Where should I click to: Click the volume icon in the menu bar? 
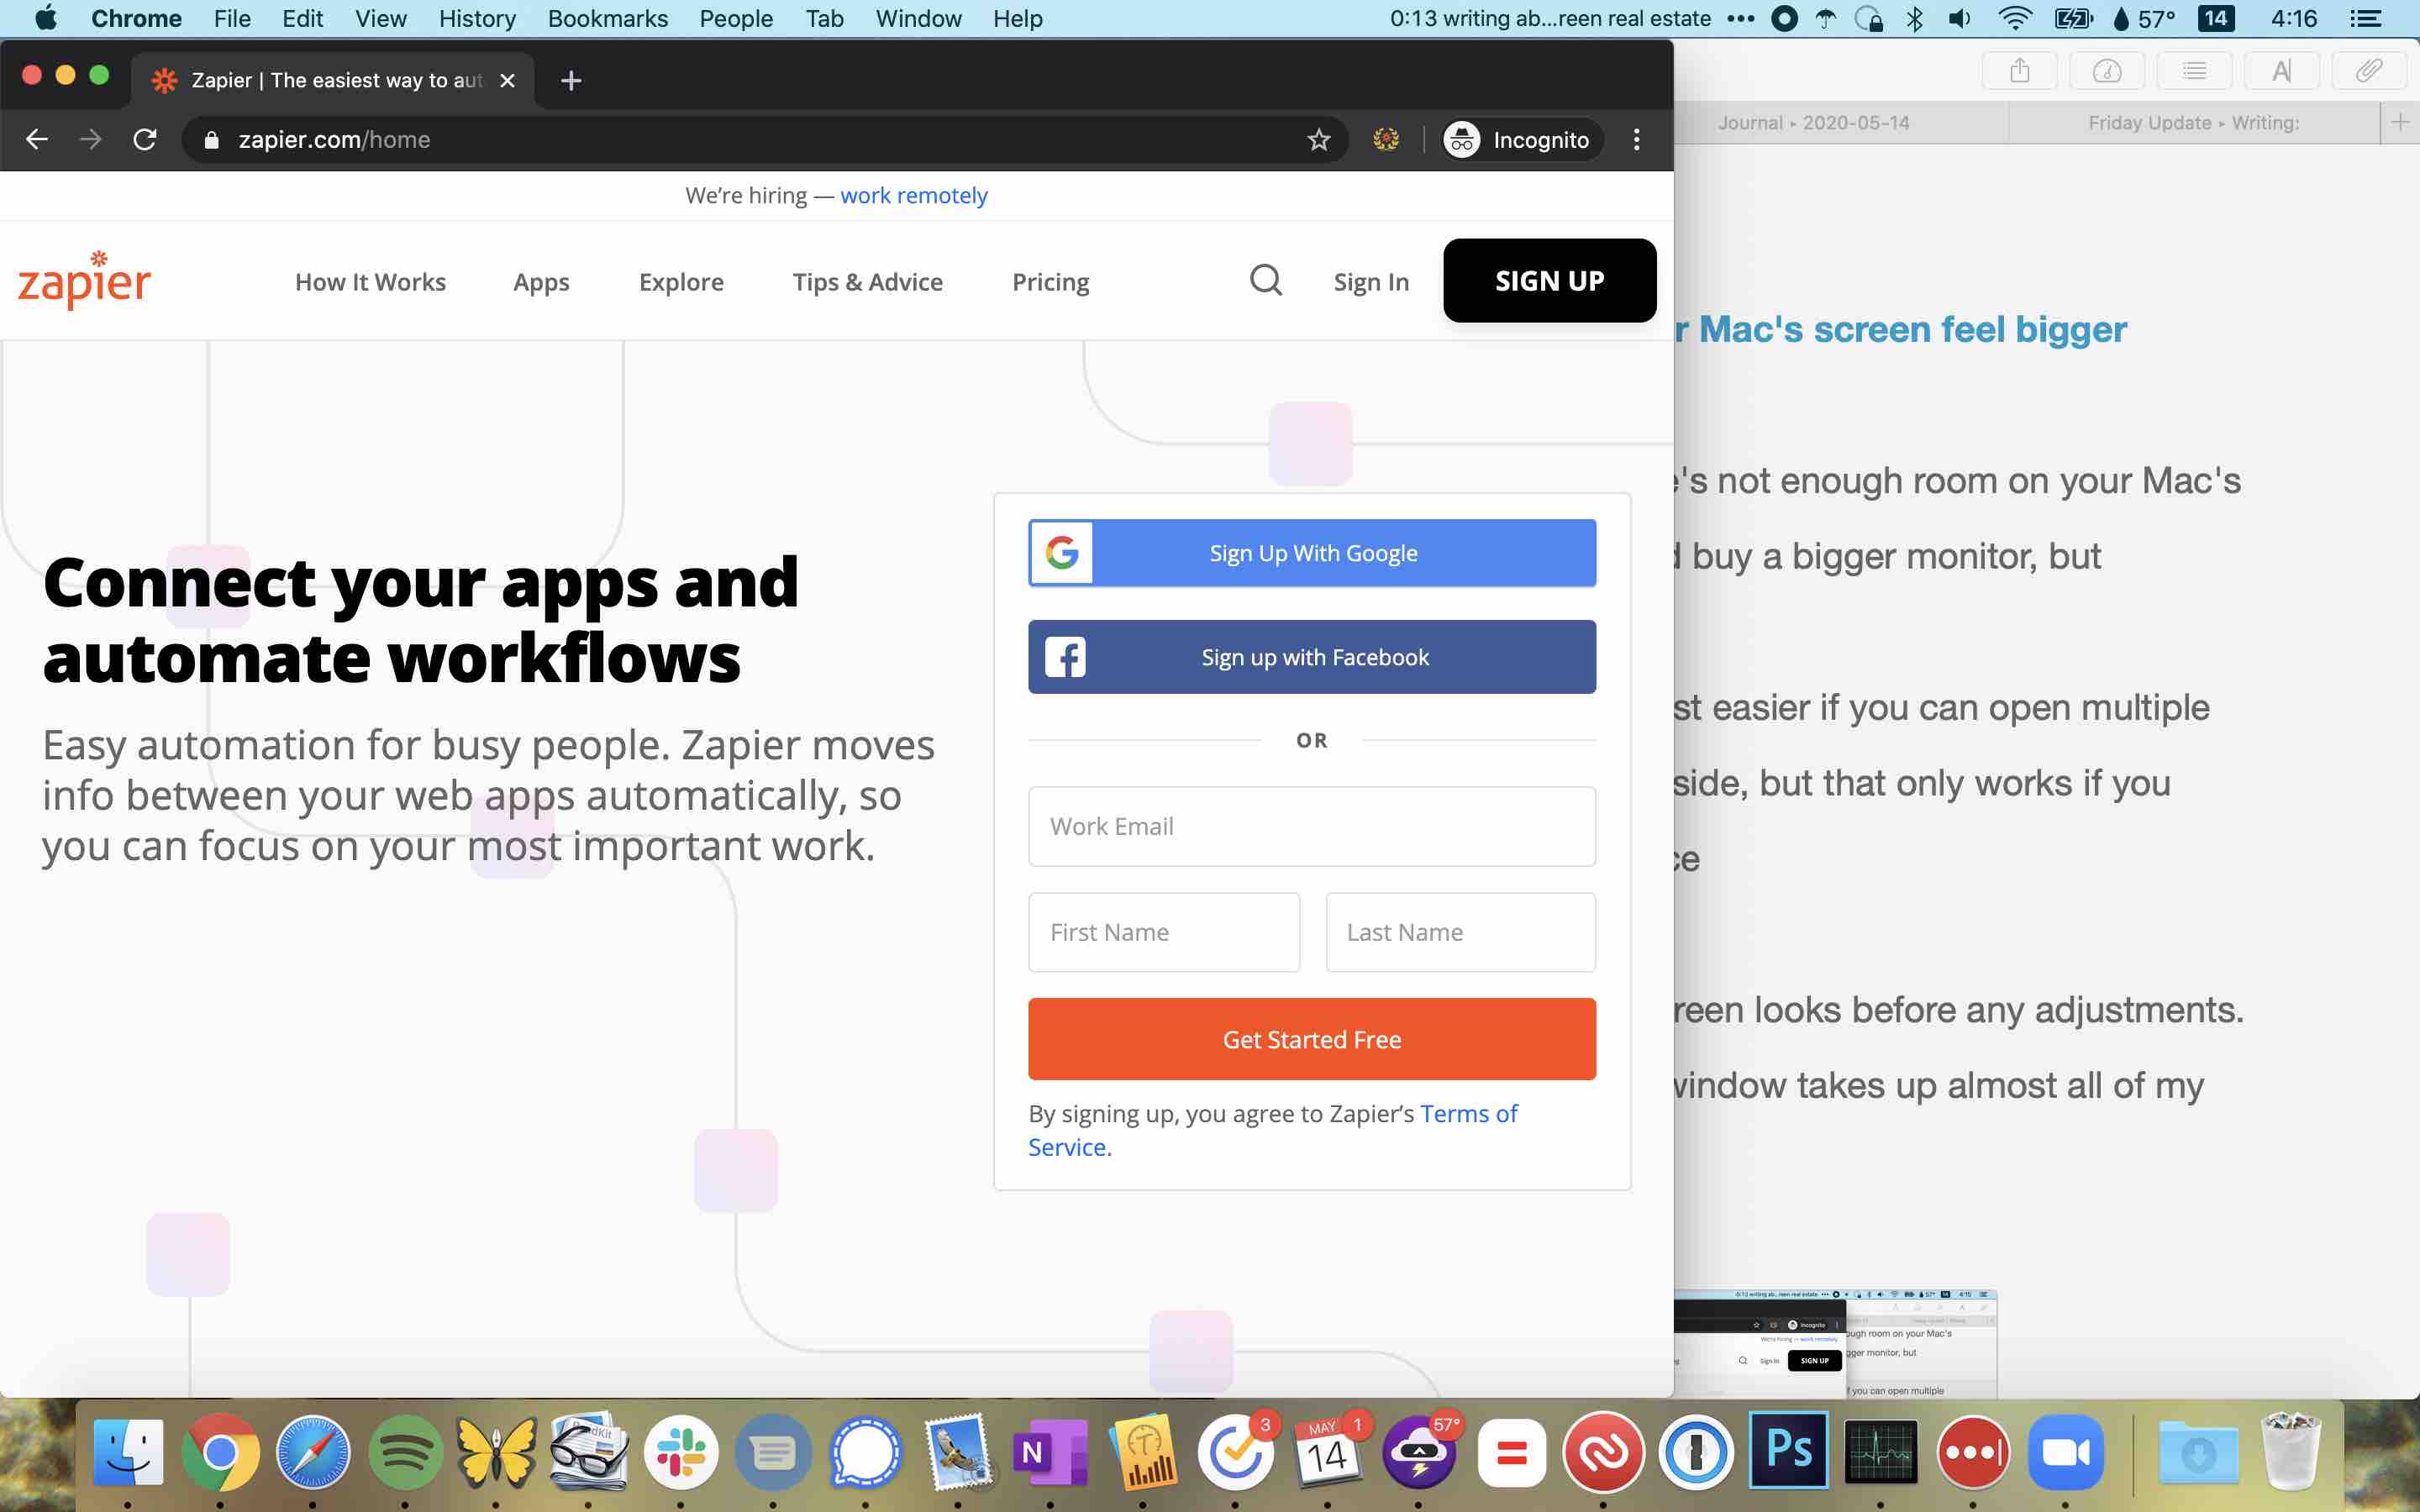[1960, 19]
